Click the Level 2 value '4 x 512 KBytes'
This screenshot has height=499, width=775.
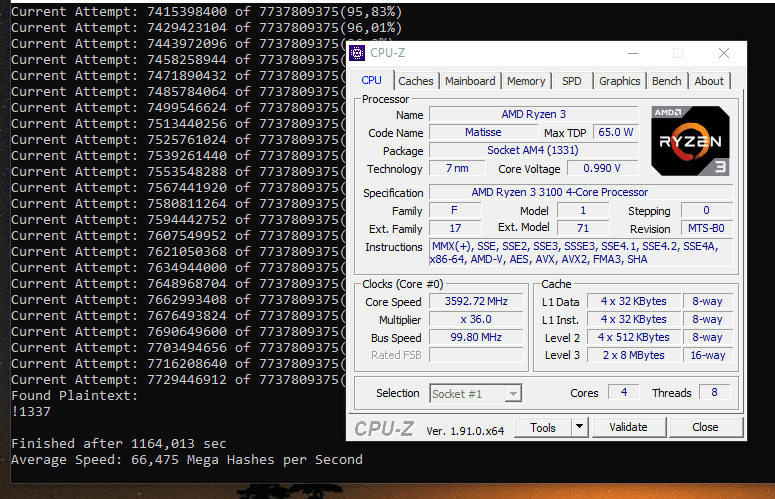[x=633, y=337]
